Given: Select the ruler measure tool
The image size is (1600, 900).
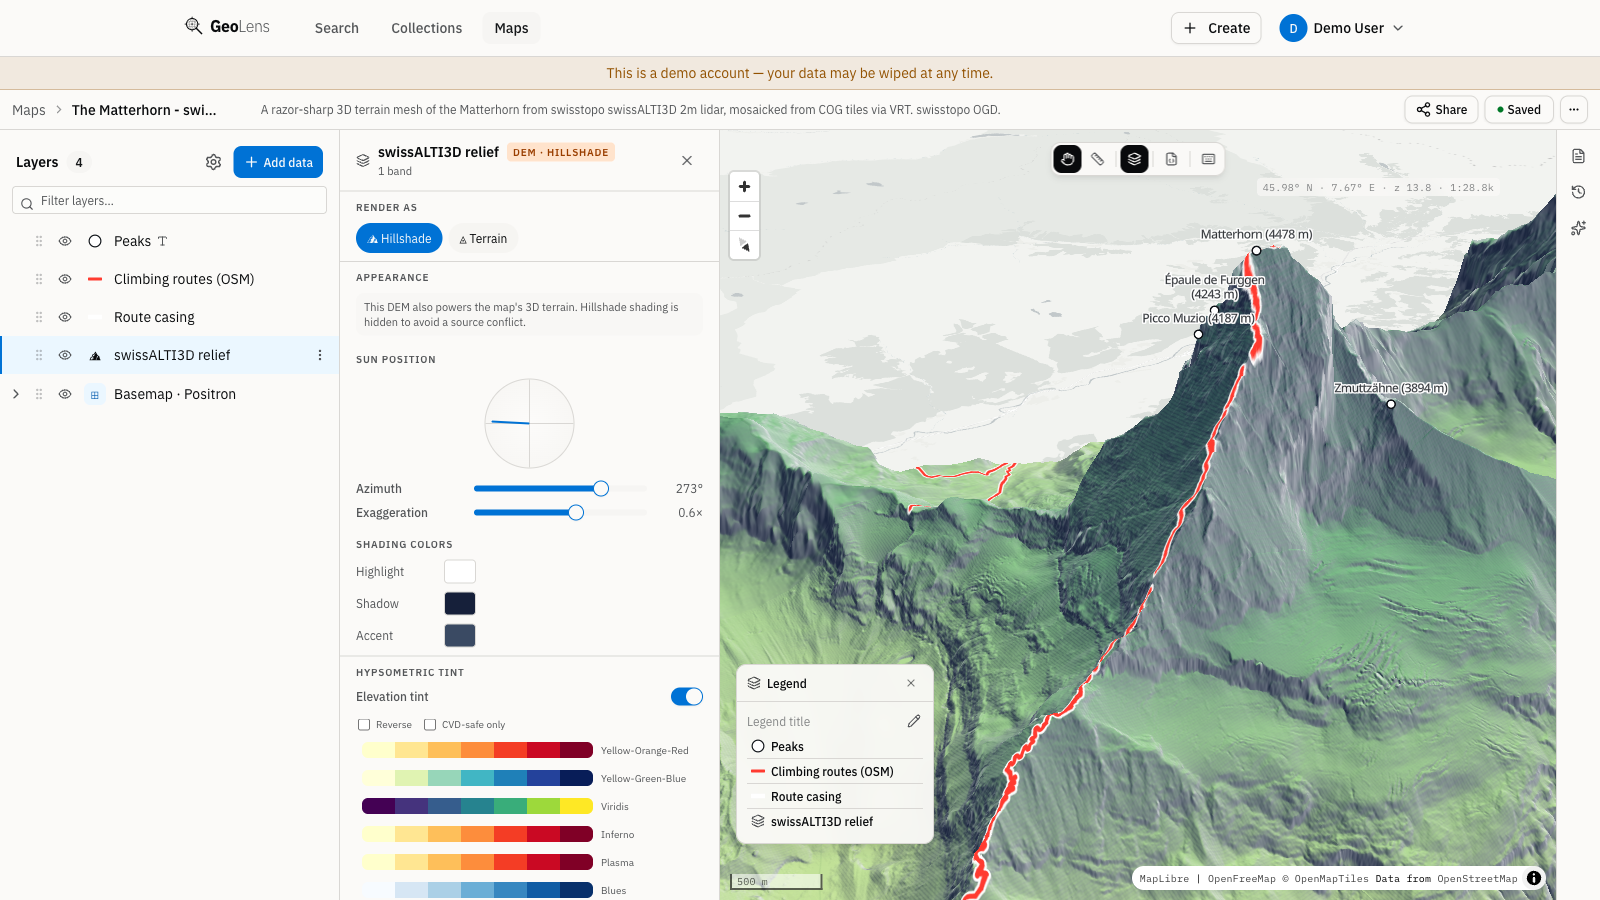Looking at the screenshot, I should [1098, 159].
